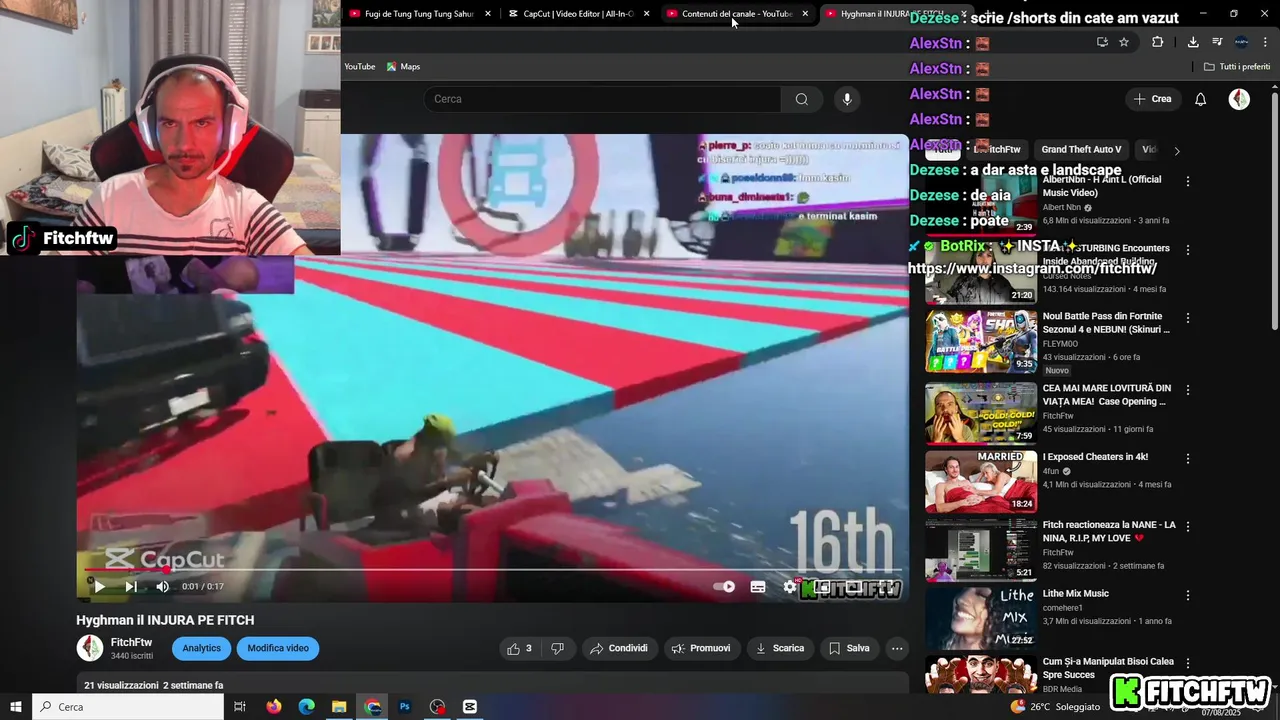Open File Explorer from taskbar

339,707
